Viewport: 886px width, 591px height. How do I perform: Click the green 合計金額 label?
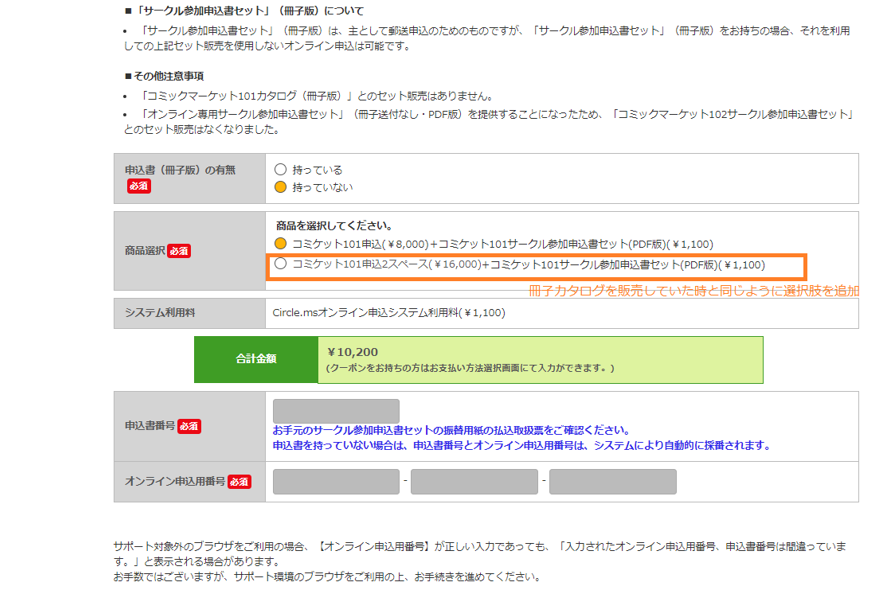256,359
